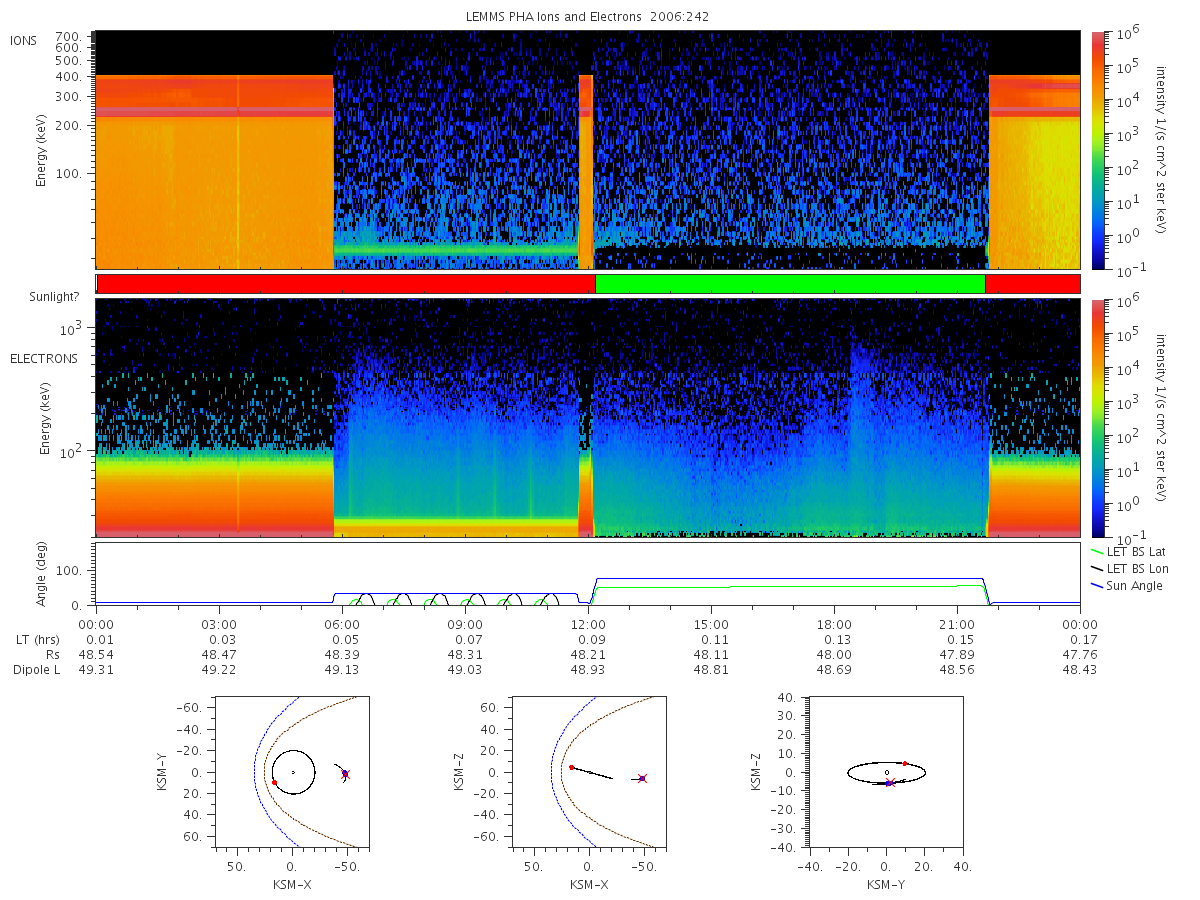Screen dimensions: 1200x900
Task: Click the "Sun Angle" legend entry
Action: 1127,585
